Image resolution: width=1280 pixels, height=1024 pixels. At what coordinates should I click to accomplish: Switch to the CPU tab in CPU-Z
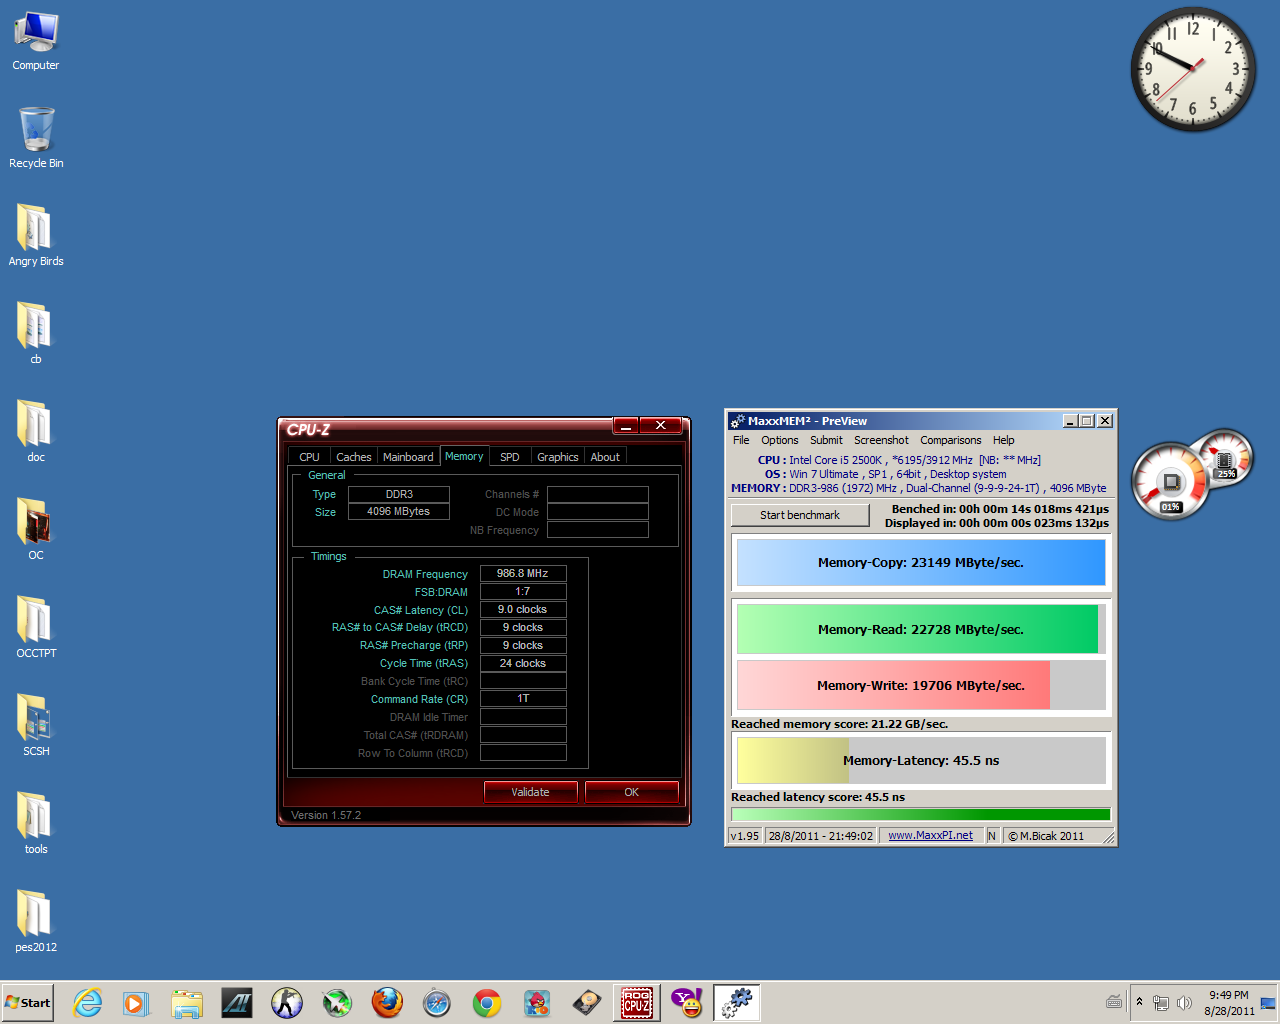point(310,457)
